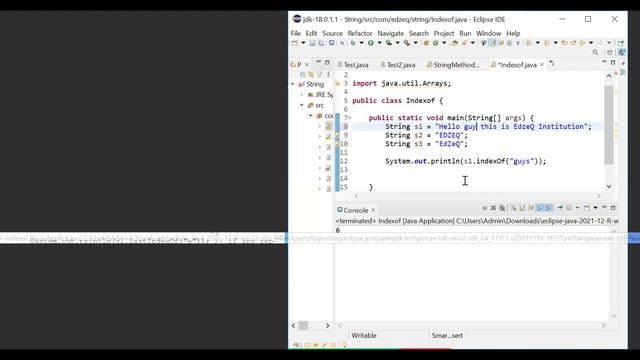Screen dimensions: 640x360
Task: Collapse the src folder node
Action: tap(302, 105)
